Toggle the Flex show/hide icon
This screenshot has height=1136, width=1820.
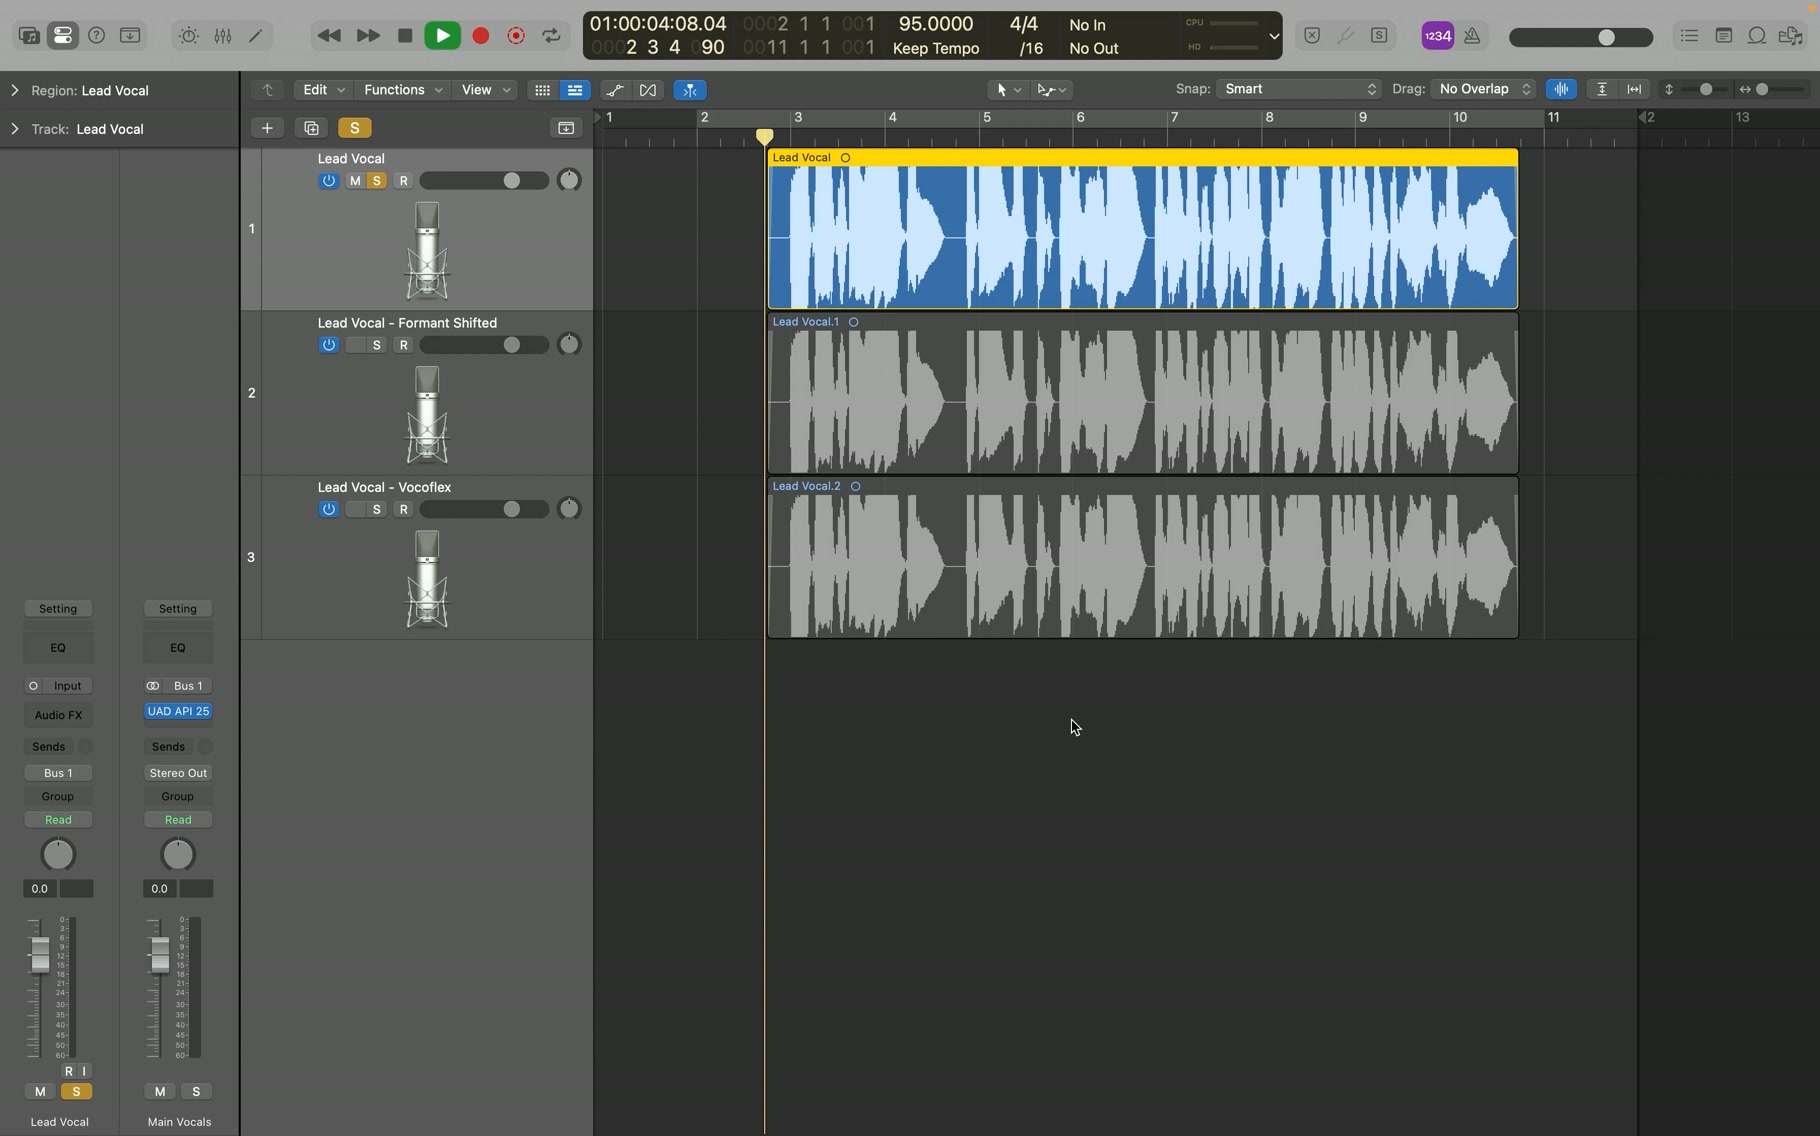(648, 90)
